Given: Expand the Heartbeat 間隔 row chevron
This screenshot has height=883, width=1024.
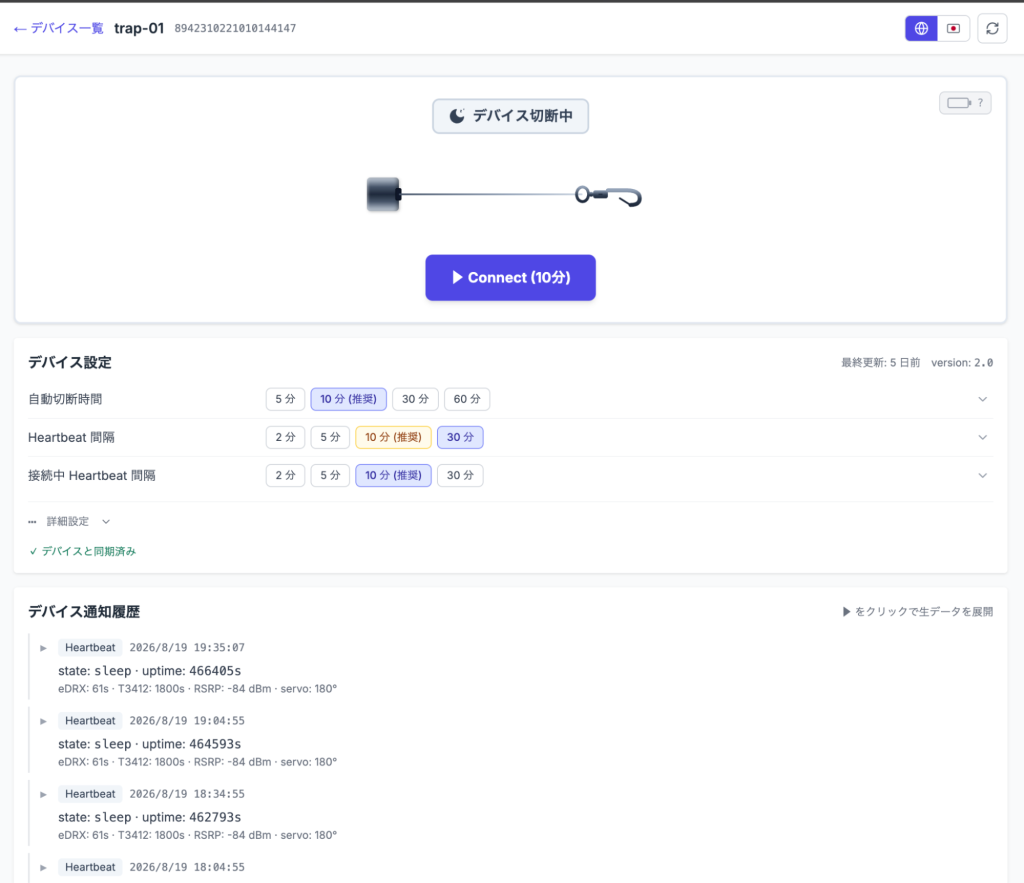Looking at the screenshot, I should point(982,437).
